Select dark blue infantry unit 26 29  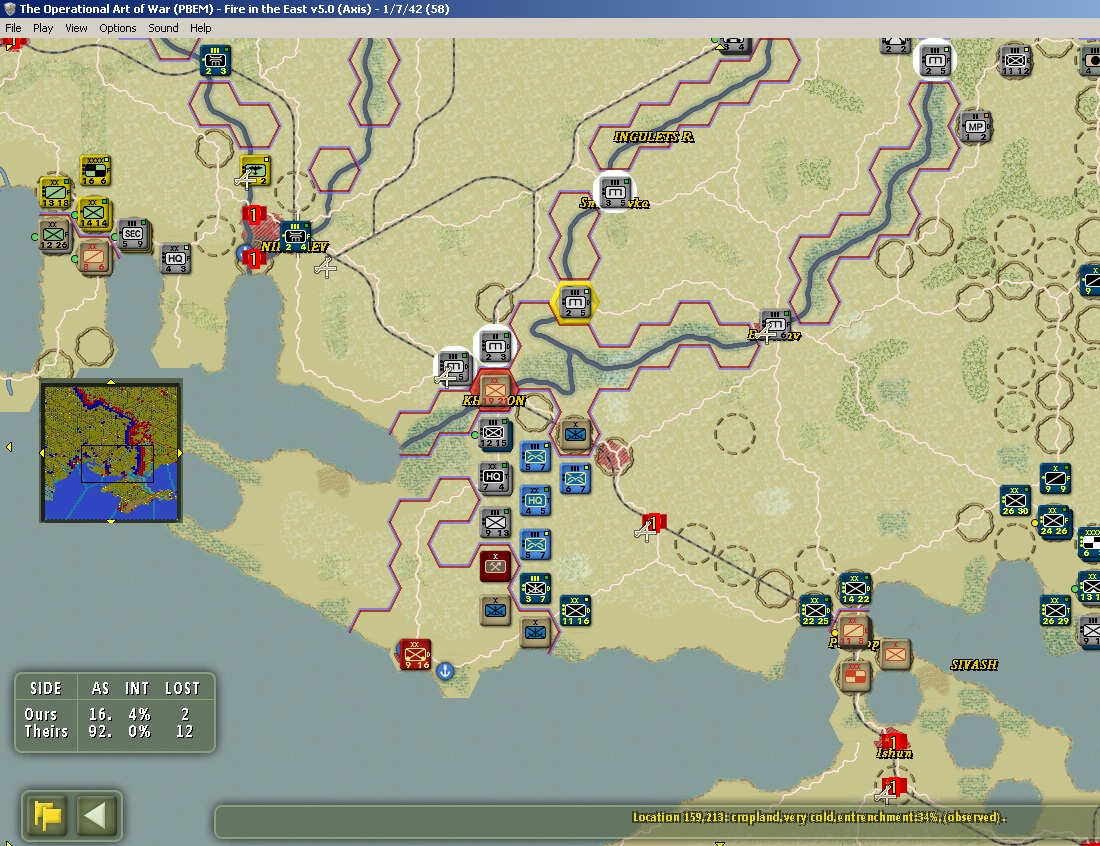pos(1055,610)
